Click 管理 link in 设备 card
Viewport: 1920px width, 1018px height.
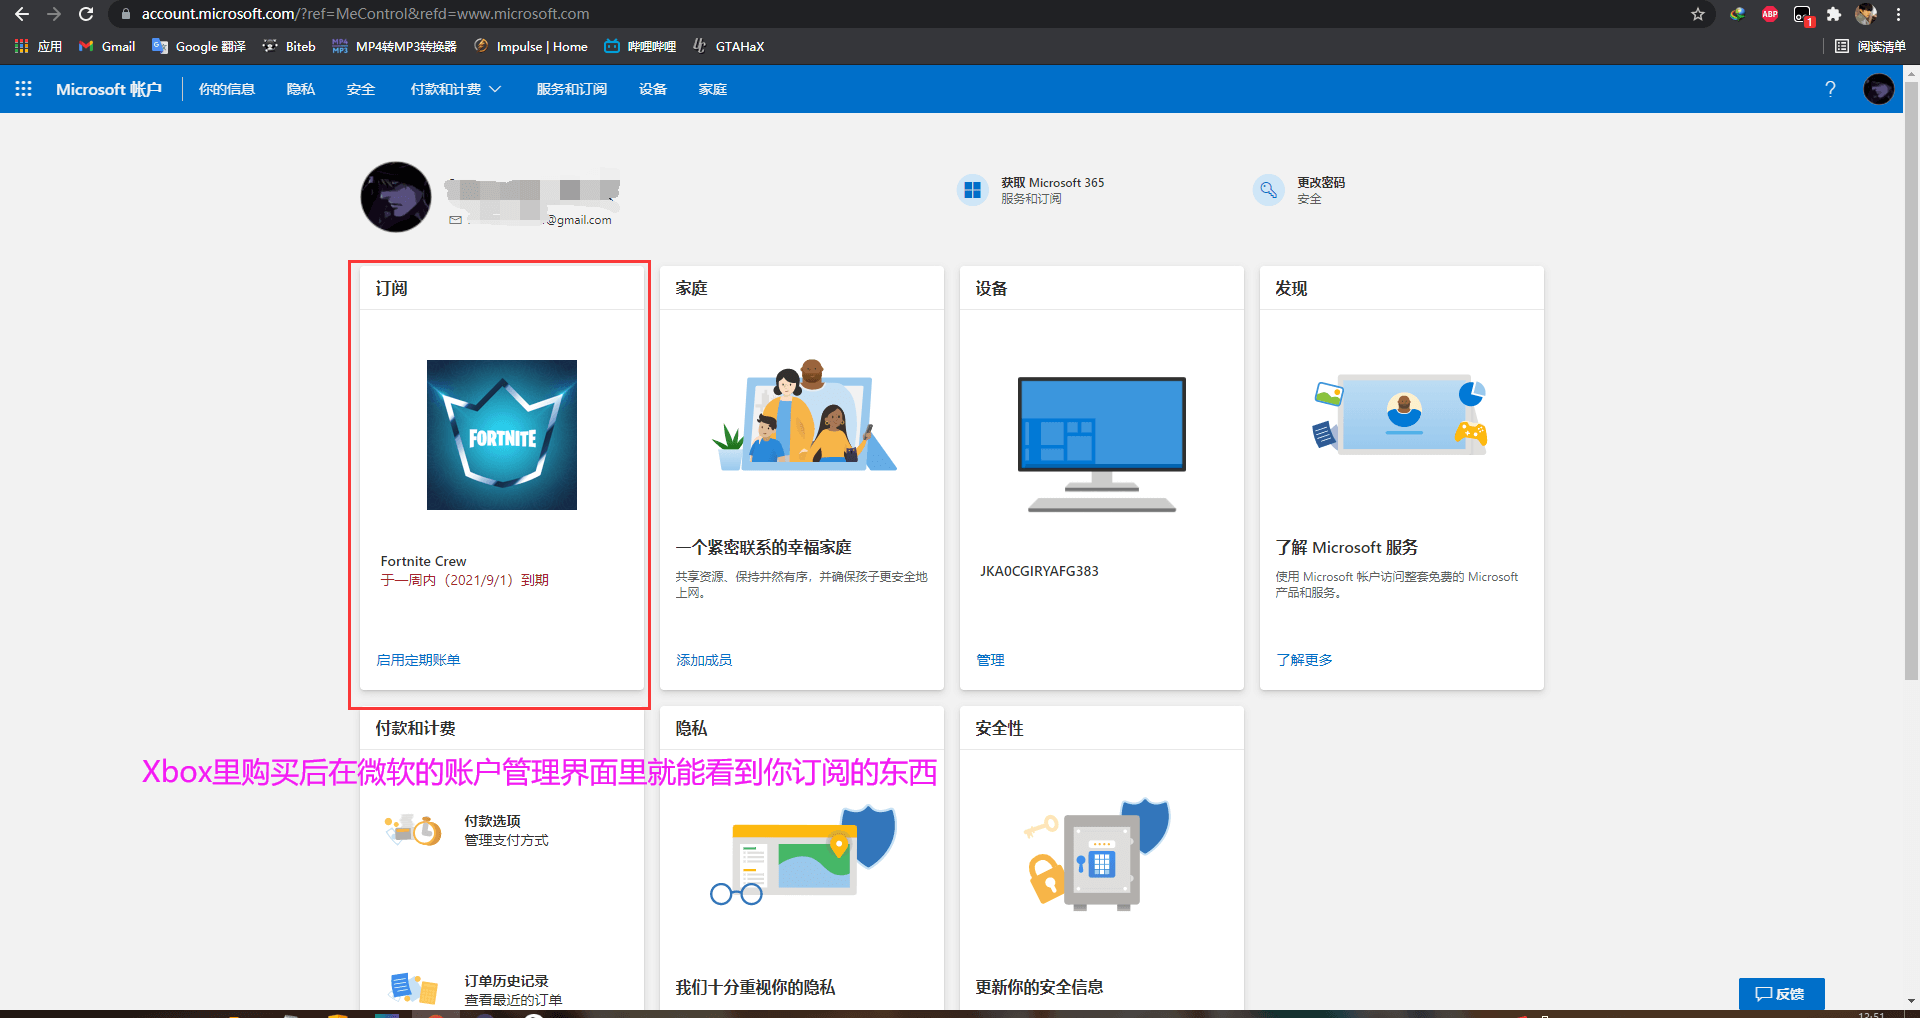(990, 660)
